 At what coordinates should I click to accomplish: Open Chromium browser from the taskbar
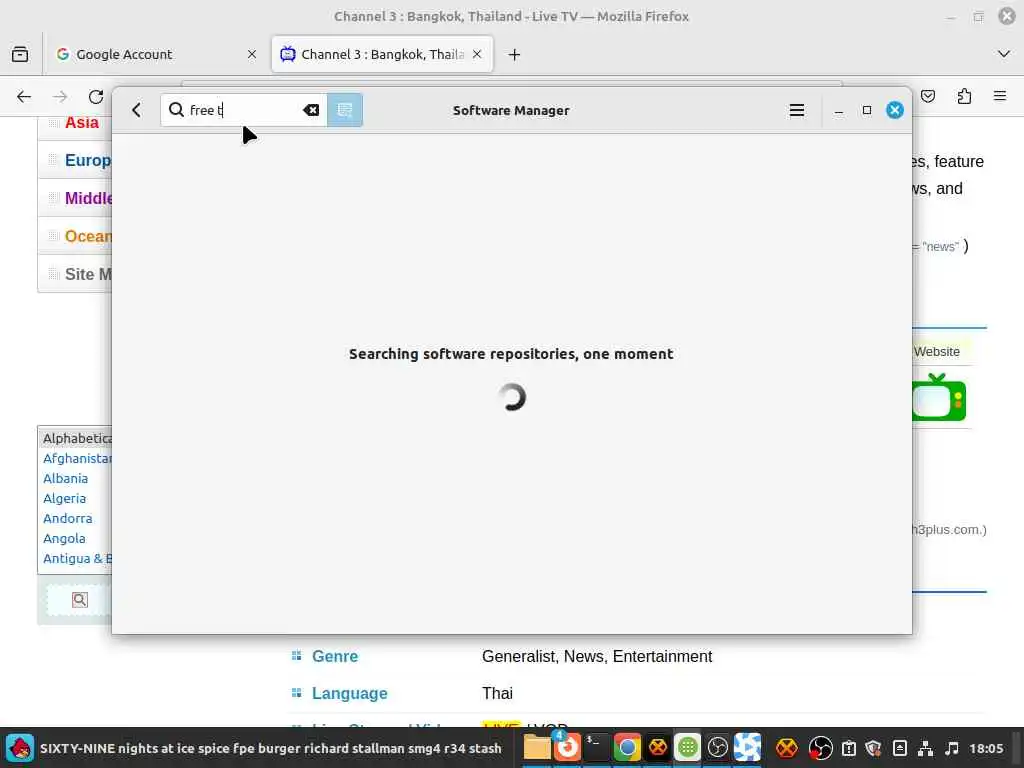pyautogui.click(x=627, y=748)
